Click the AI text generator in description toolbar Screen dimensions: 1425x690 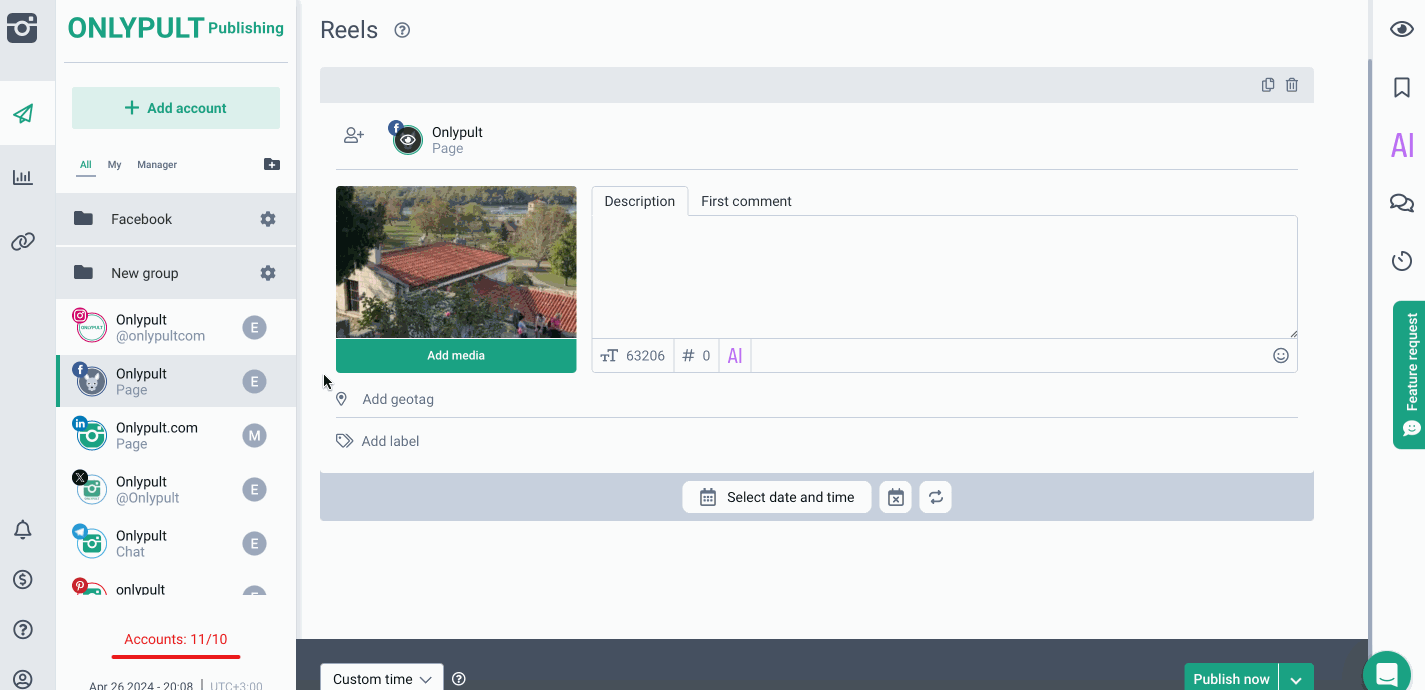point(735,356)
